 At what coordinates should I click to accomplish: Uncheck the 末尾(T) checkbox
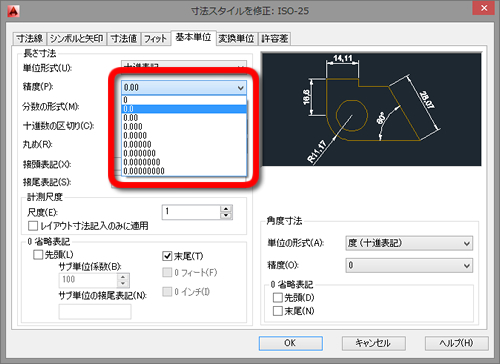coord(167,256)
